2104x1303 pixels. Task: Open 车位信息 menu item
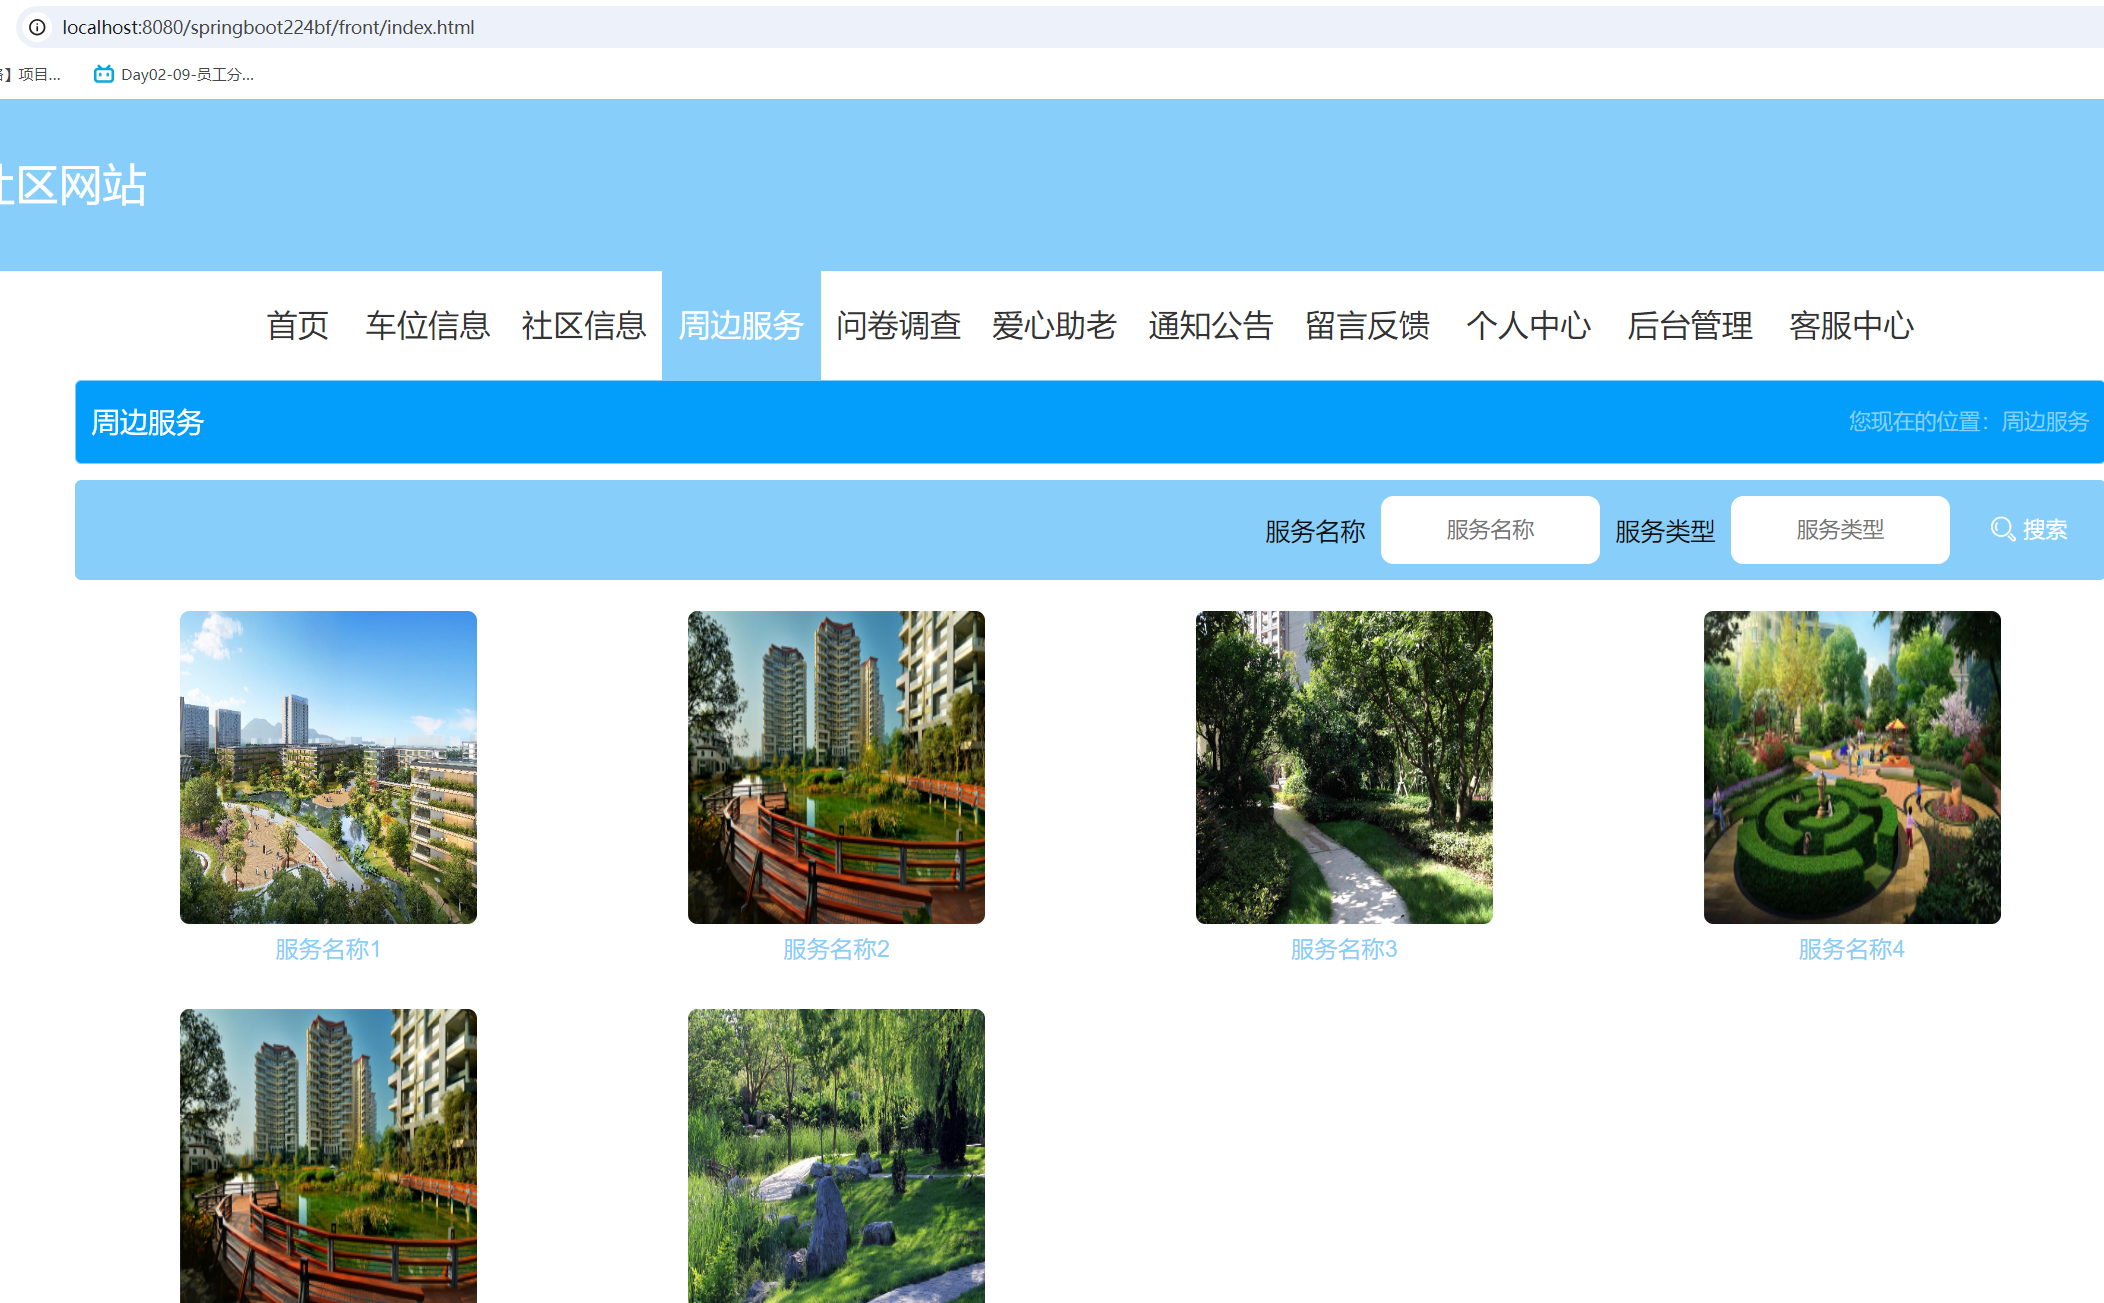point(427,325)
